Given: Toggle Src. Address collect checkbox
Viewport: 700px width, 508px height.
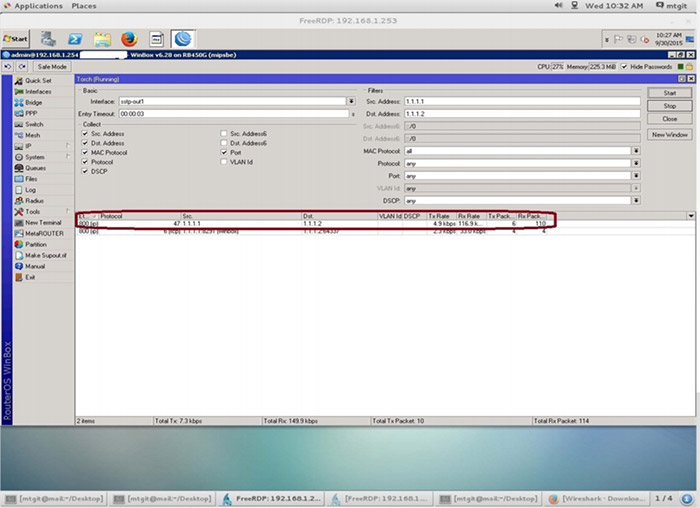Looking at the screenshot, I should (85, 133).
